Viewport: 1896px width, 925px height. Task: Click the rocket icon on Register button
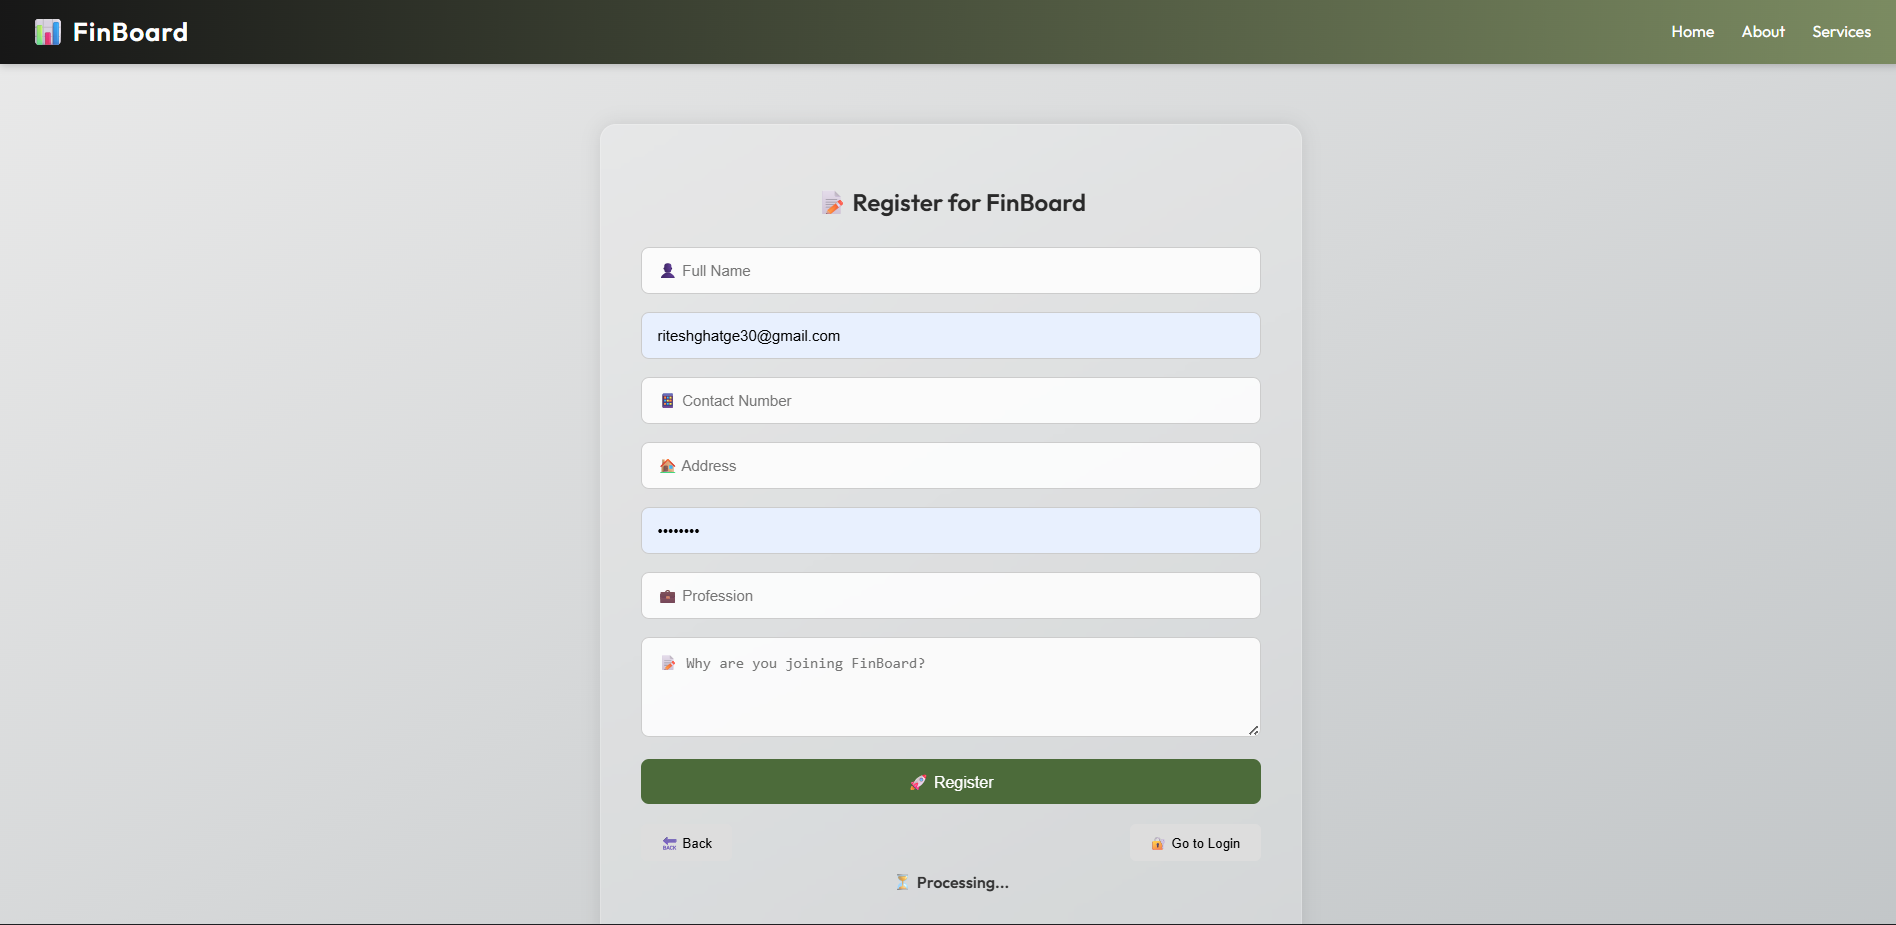pos(917,783)
